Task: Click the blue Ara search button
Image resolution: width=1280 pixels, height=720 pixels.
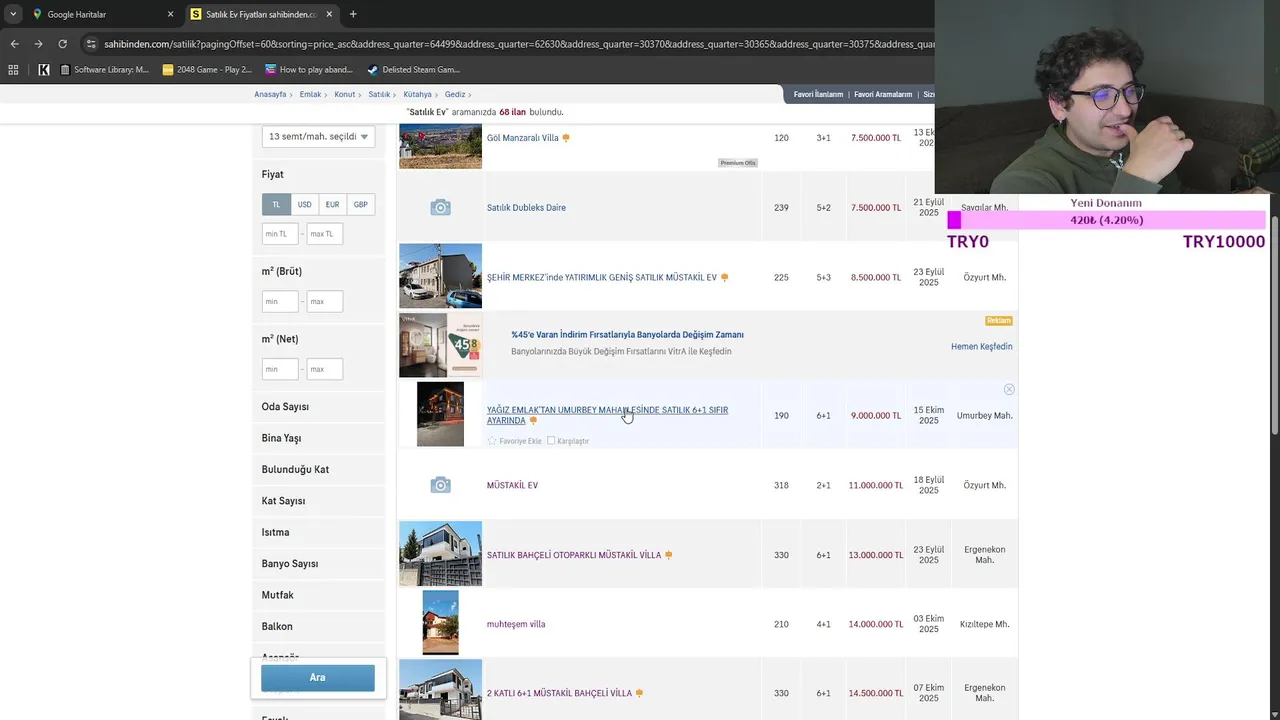Action: (318, 677)
